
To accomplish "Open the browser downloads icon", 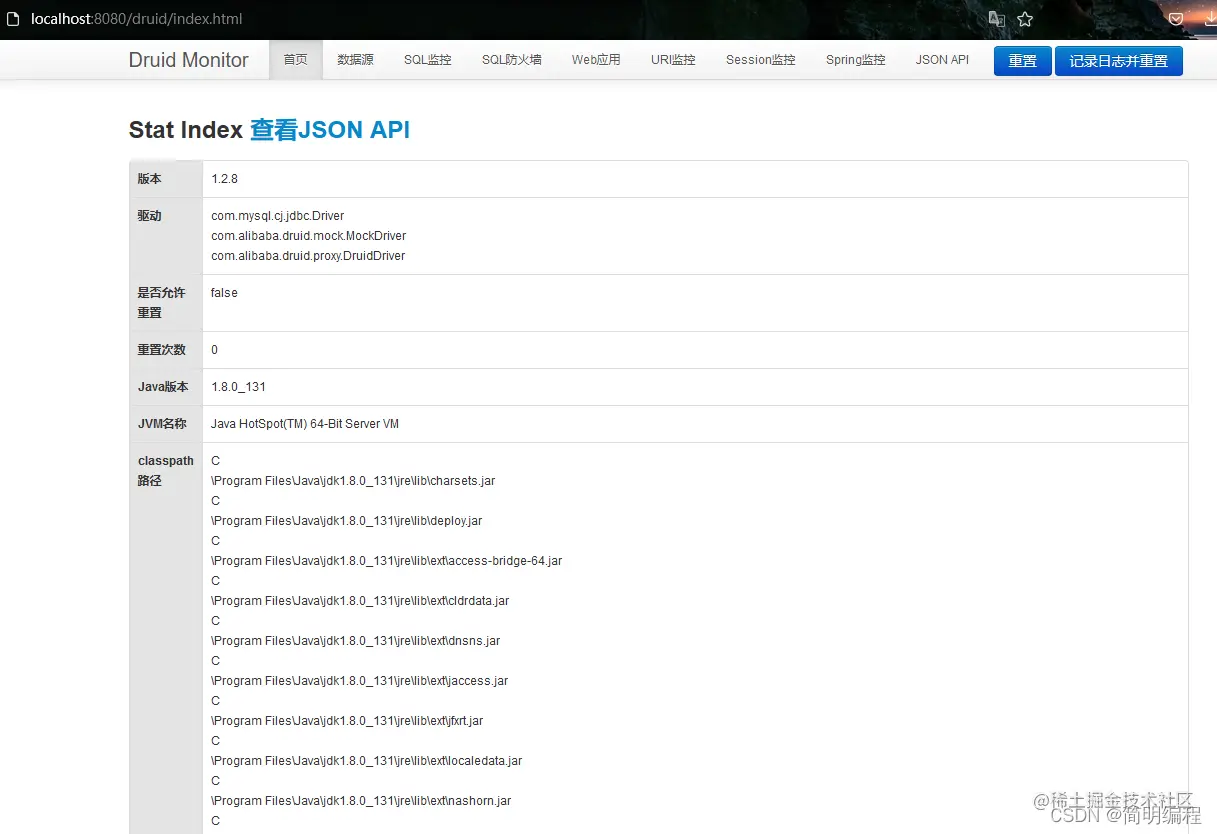I will tap(1210, 19).
